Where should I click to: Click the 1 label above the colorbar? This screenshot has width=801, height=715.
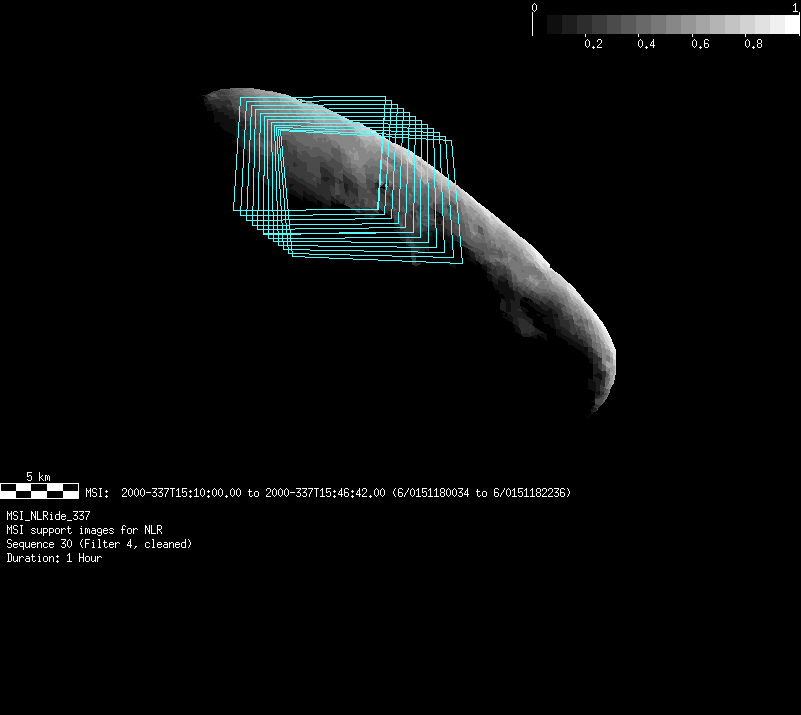[x=795, y=7]
